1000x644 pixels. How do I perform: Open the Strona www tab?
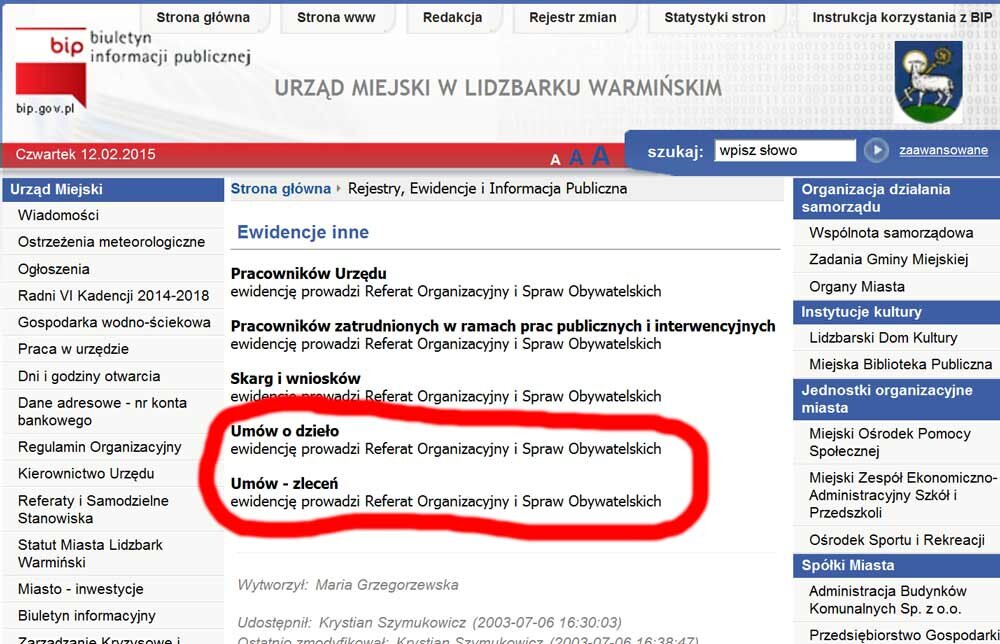(336, 17)
